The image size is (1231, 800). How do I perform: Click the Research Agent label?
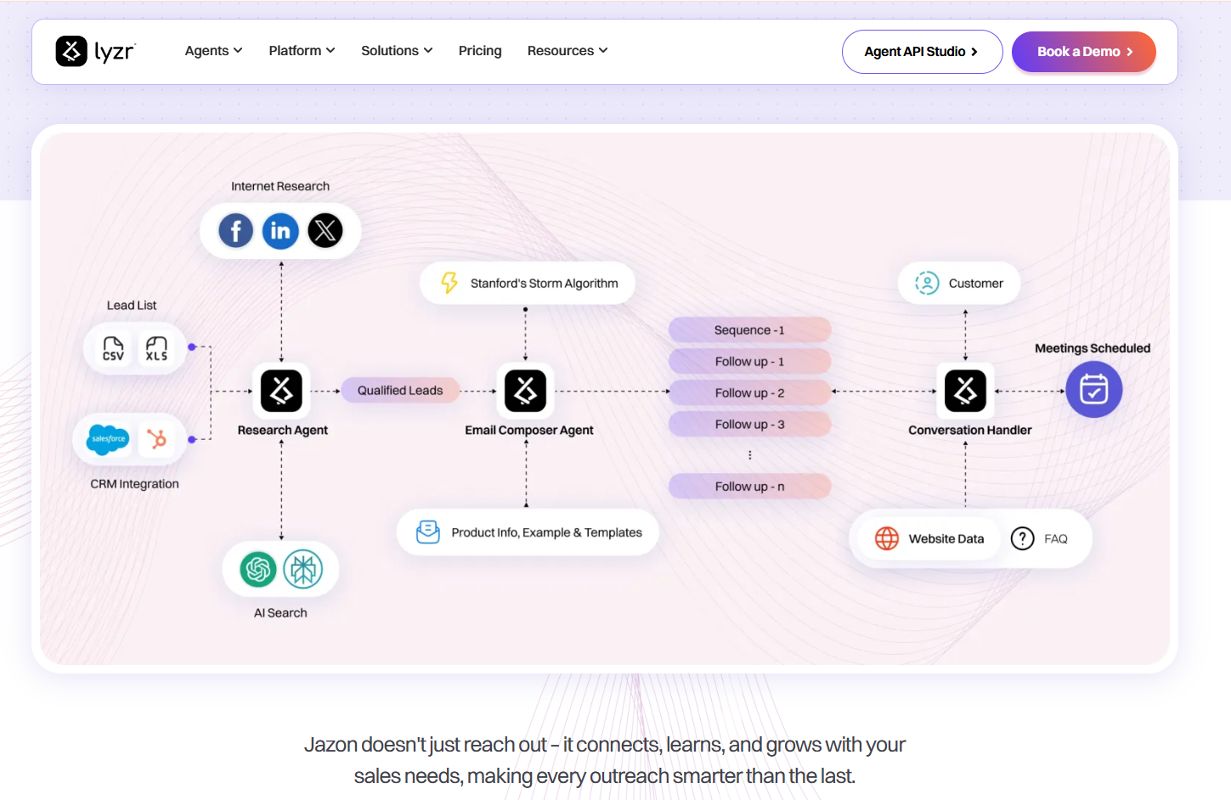coord(283,430)
